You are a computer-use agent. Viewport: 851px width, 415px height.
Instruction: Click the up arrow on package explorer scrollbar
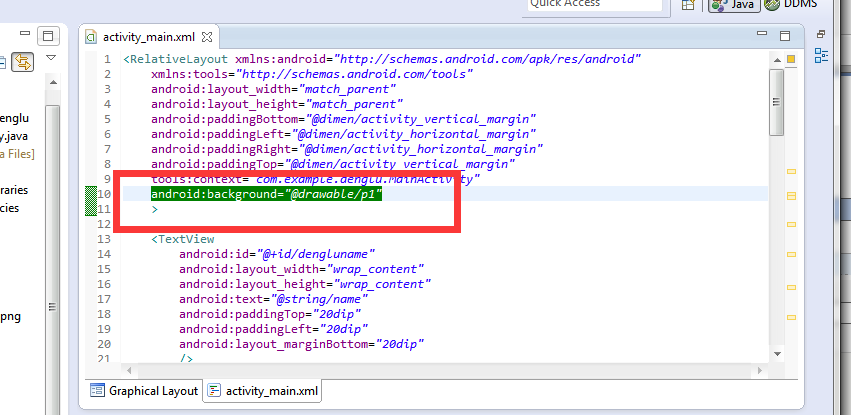click(x=53, y=82)
